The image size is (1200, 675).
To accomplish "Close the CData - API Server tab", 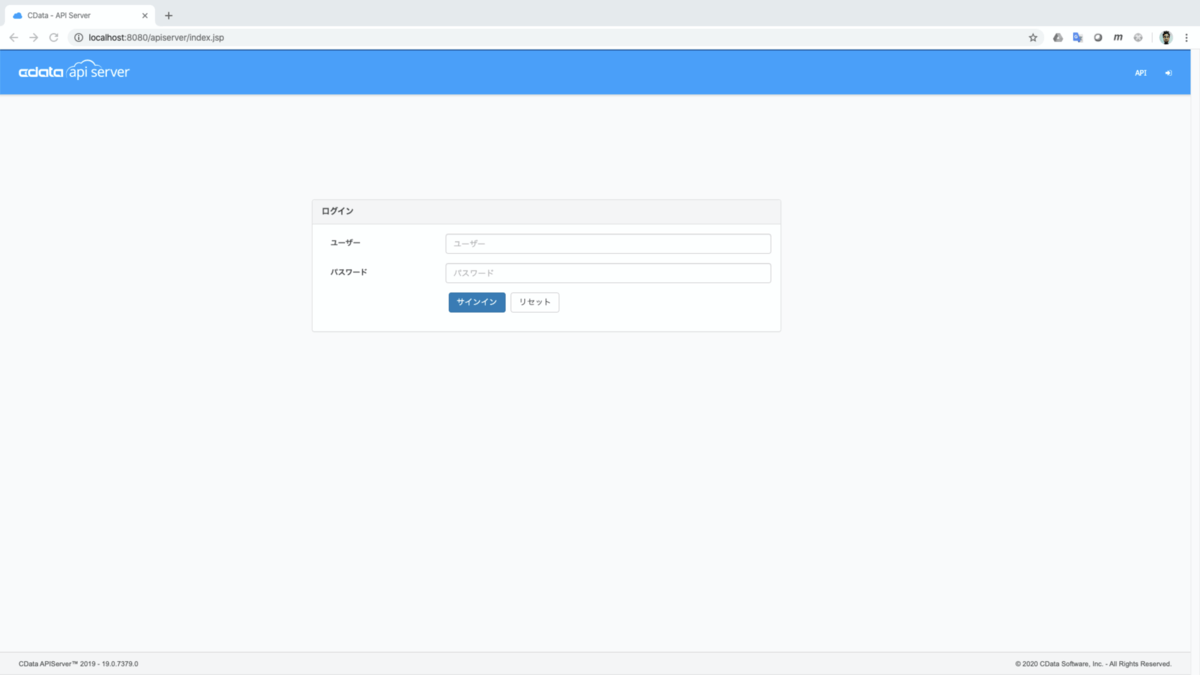I will pyautogui.click(x=144, y=15).
